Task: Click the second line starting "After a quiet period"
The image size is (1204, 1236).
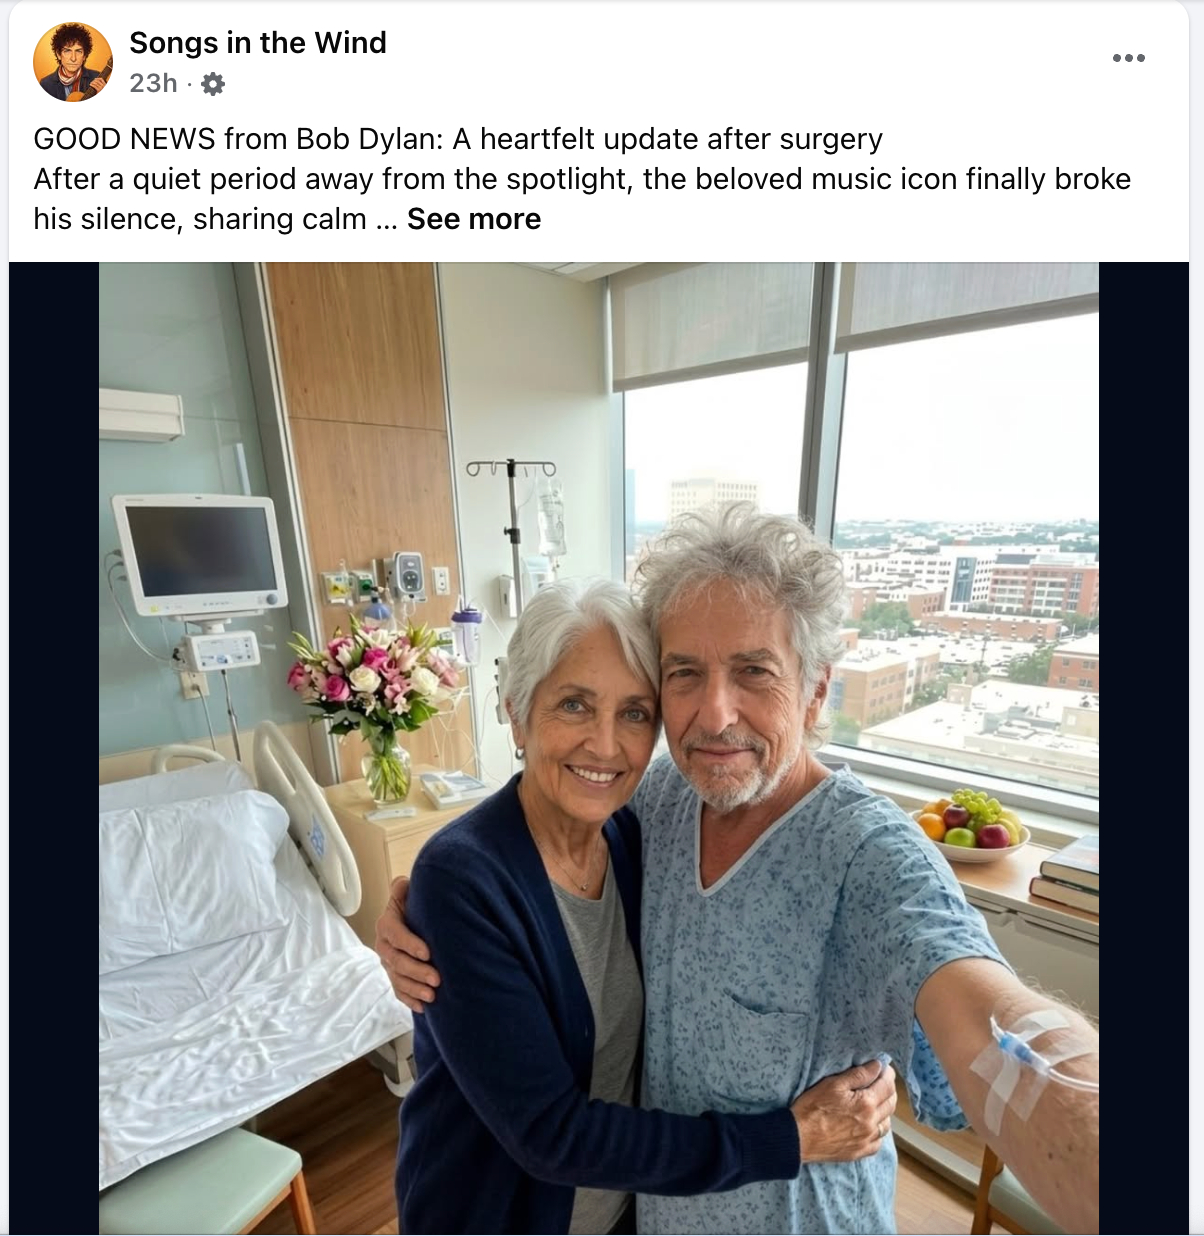Action: click(582, 179)
